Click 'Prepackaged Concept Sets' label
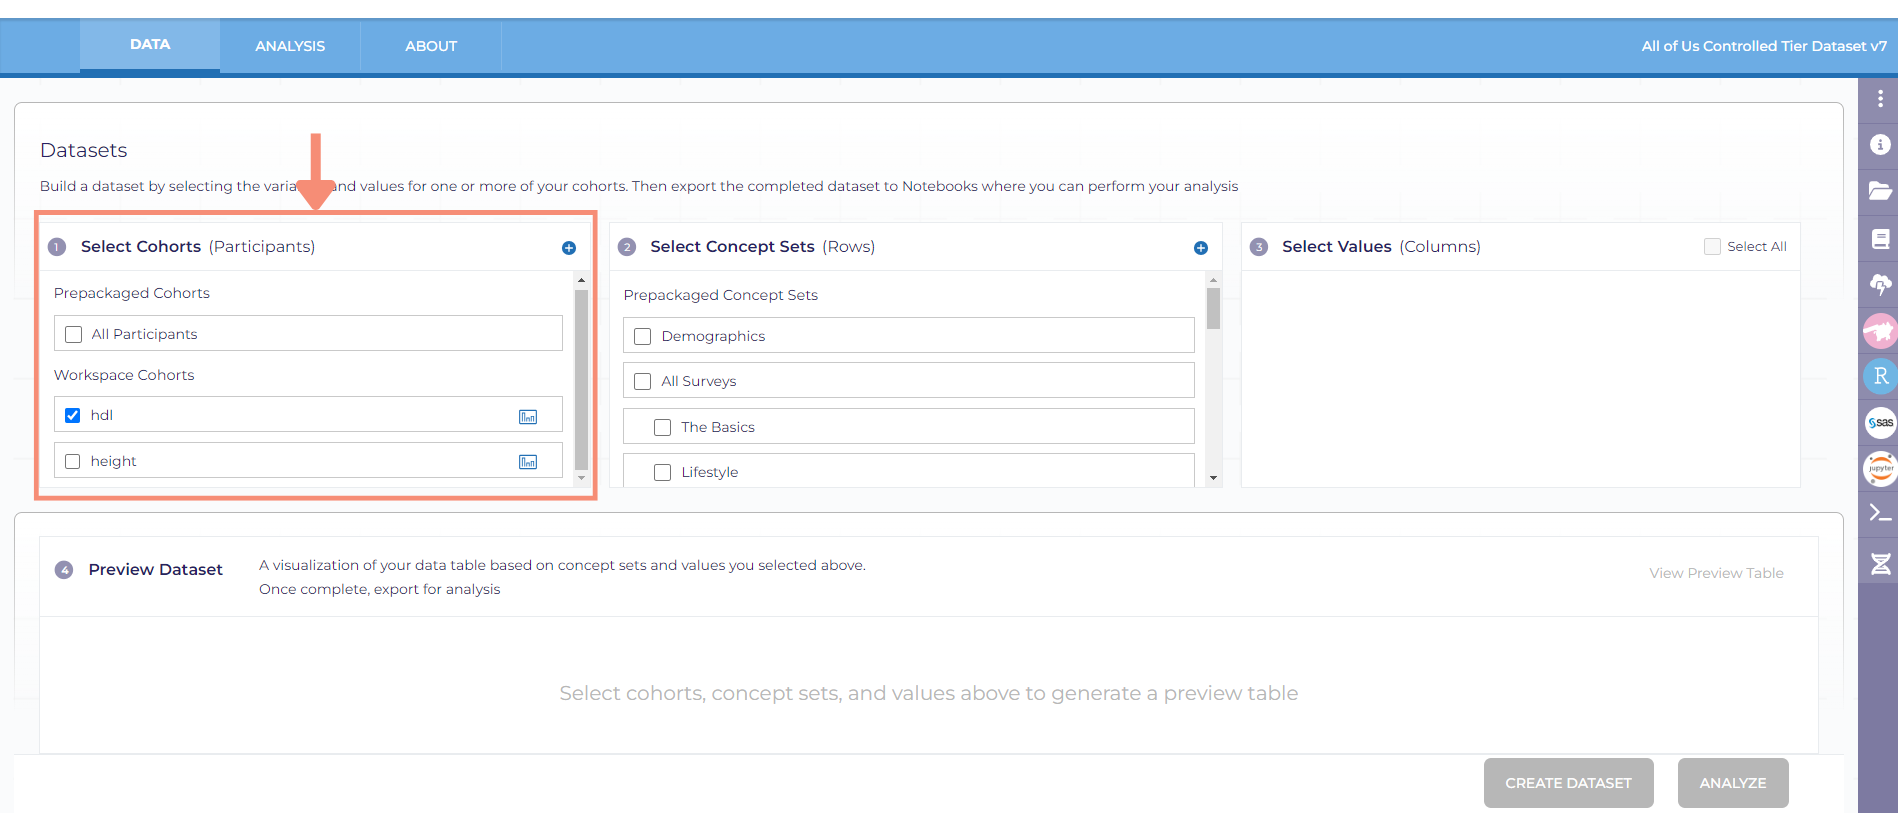 click(x=721, y=295)
